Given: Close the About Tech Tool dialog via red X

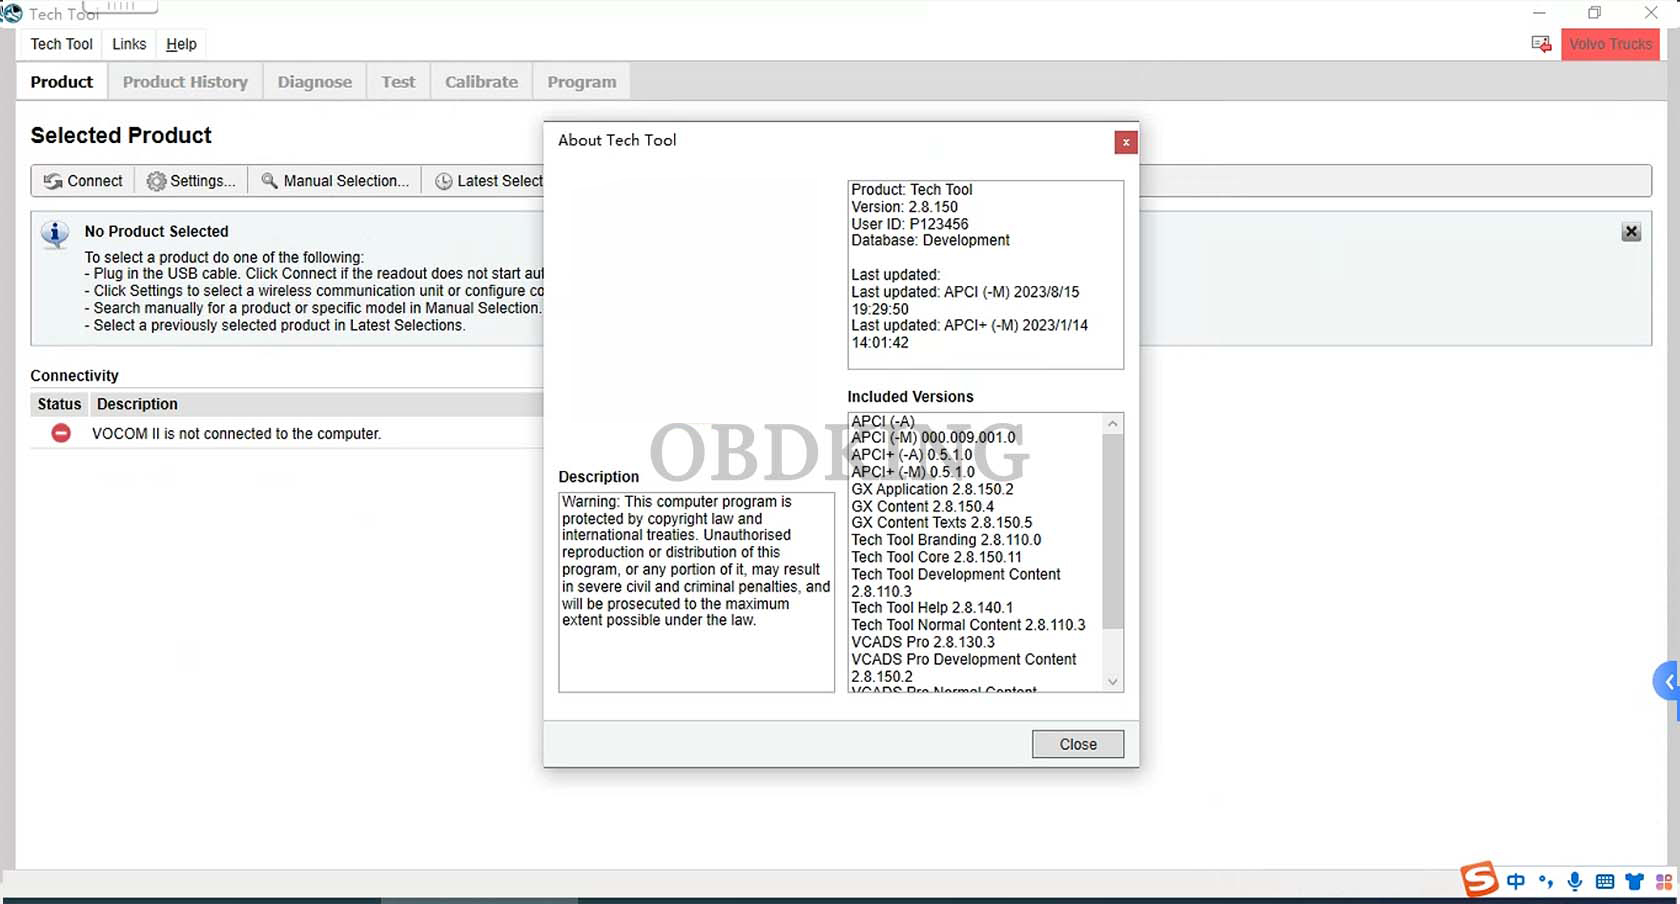Looking at the screenshot, I should [x=1125, y=142].
